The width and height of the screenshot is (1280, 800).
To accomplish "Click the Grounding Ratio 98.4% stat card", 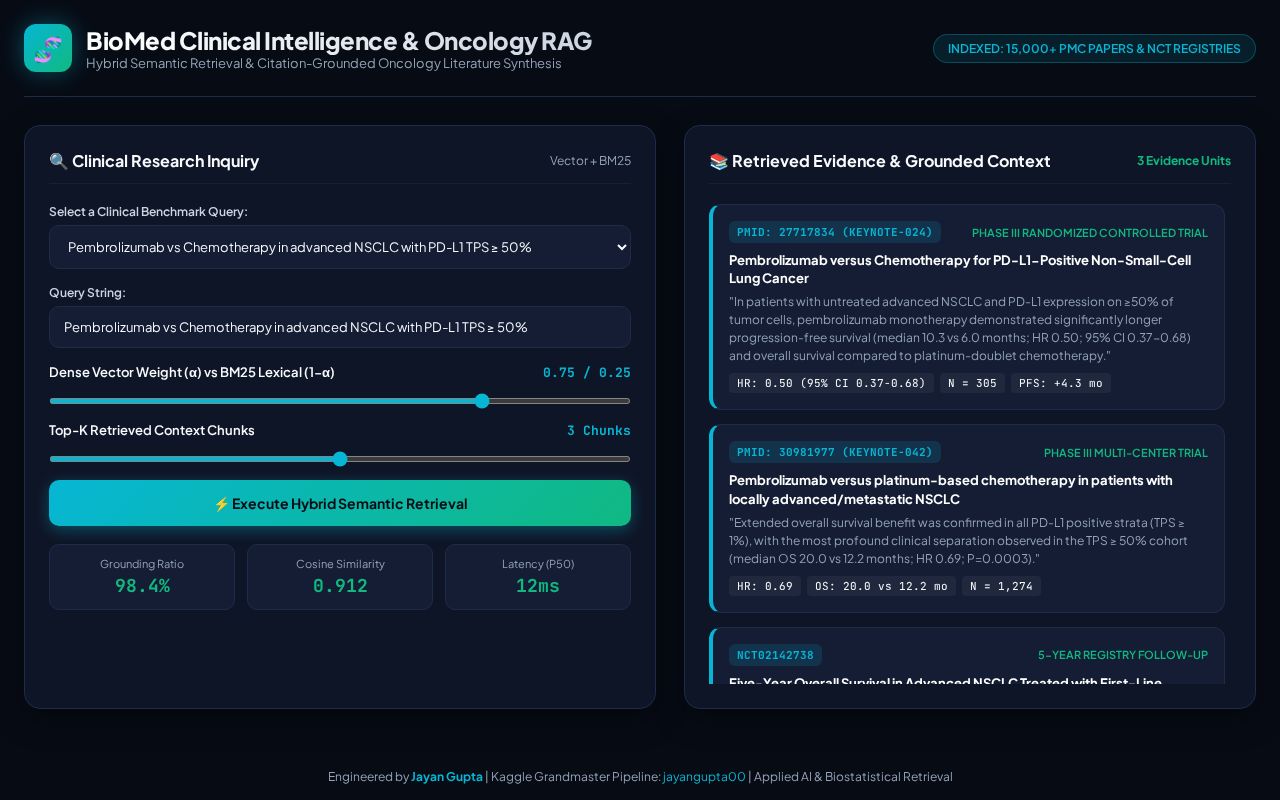I will pyautogui.click(x=142, y=577).
